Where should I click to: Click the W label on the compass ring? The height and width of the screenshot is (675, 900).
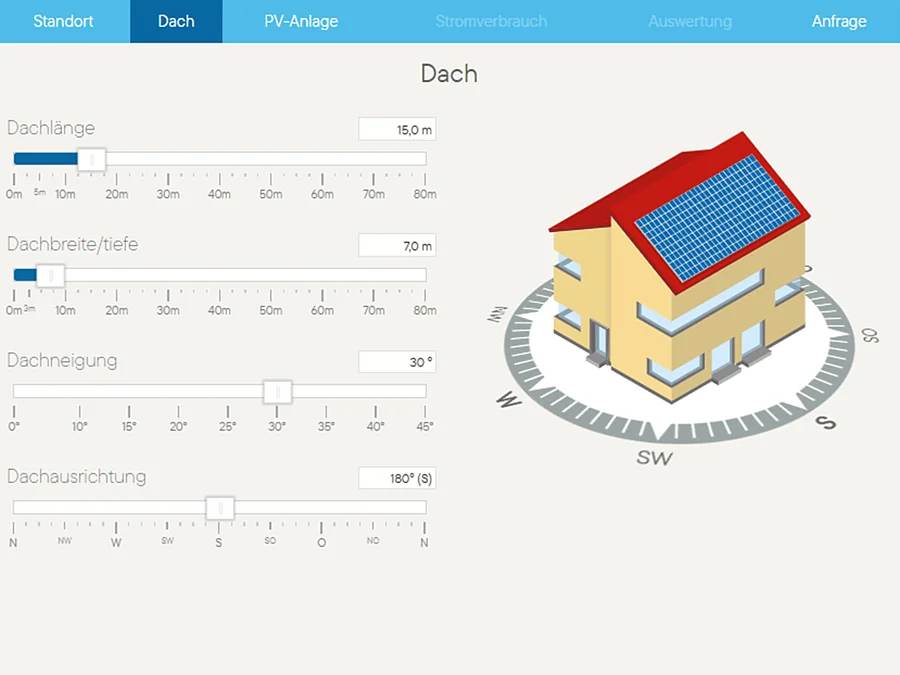[x=509, y=399]
